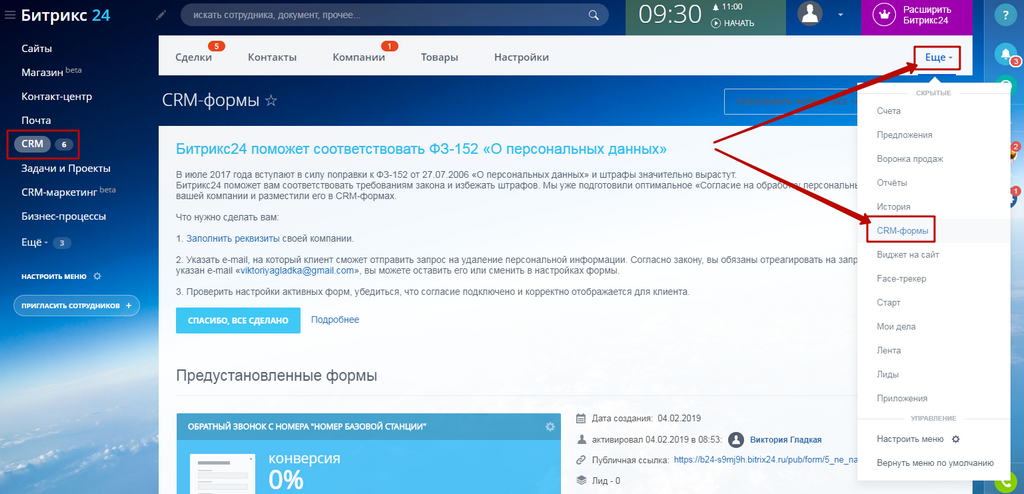Open Бизнес-процессы in sidebar
This screenshot has height=494, width=1024.
pos(63,216)
